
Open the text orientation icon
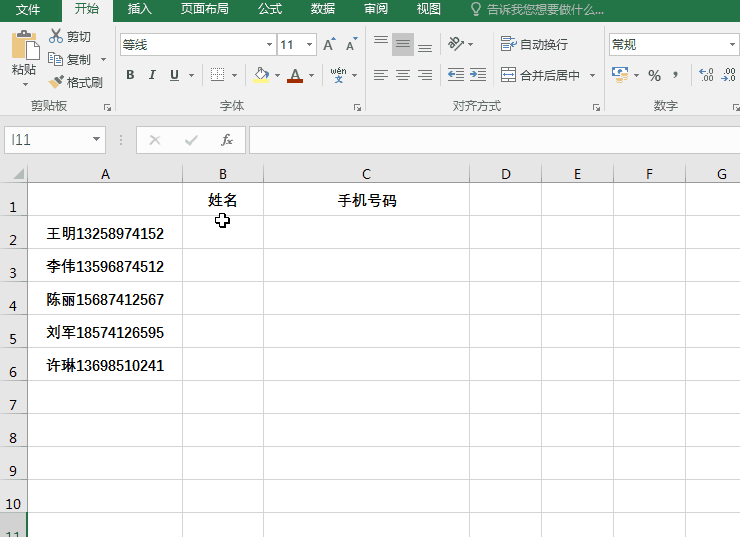tap(456, 44)
